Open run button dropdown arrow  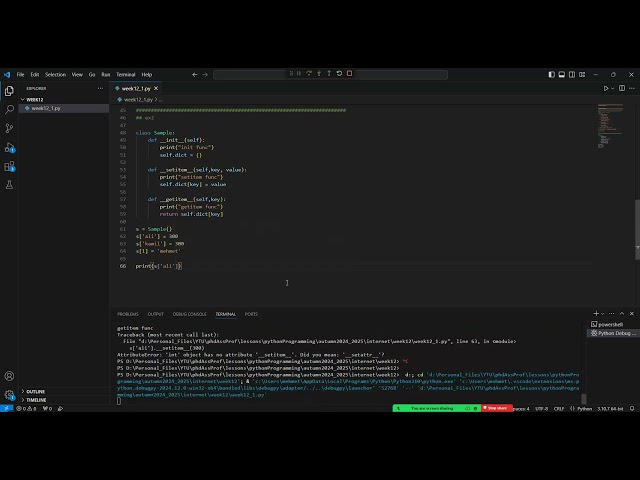[612, 89]
